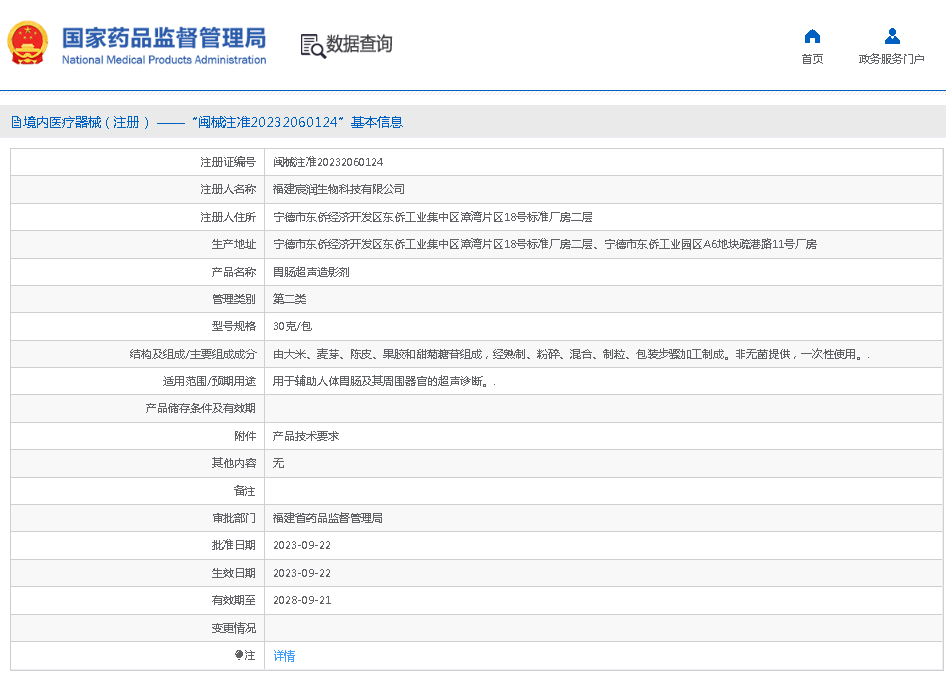The width and height of the screenshot is (946, 677).
Task: Click the 数据查询 heading text
Action: tap(359, 44)
